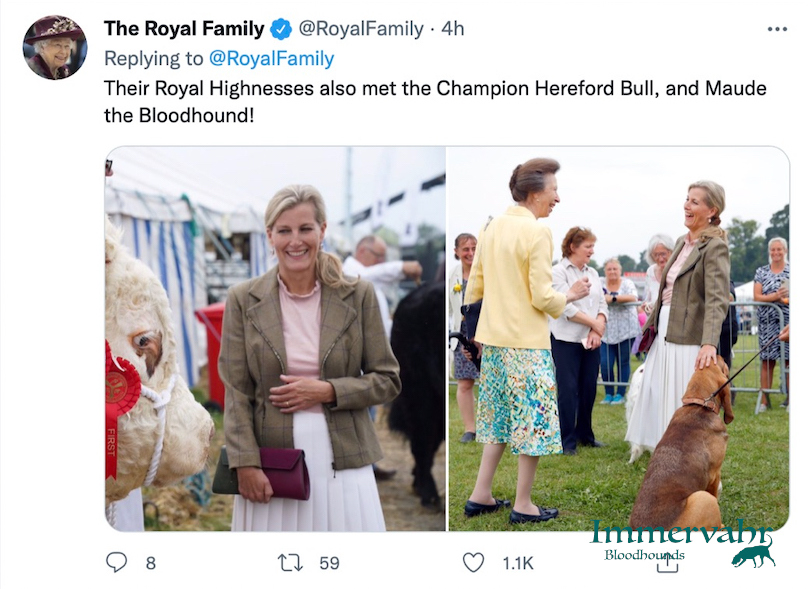This screenshot has height=589, width=808.
Task: Click the green bloodhound silhouette logo
Action: pos(752,553)
